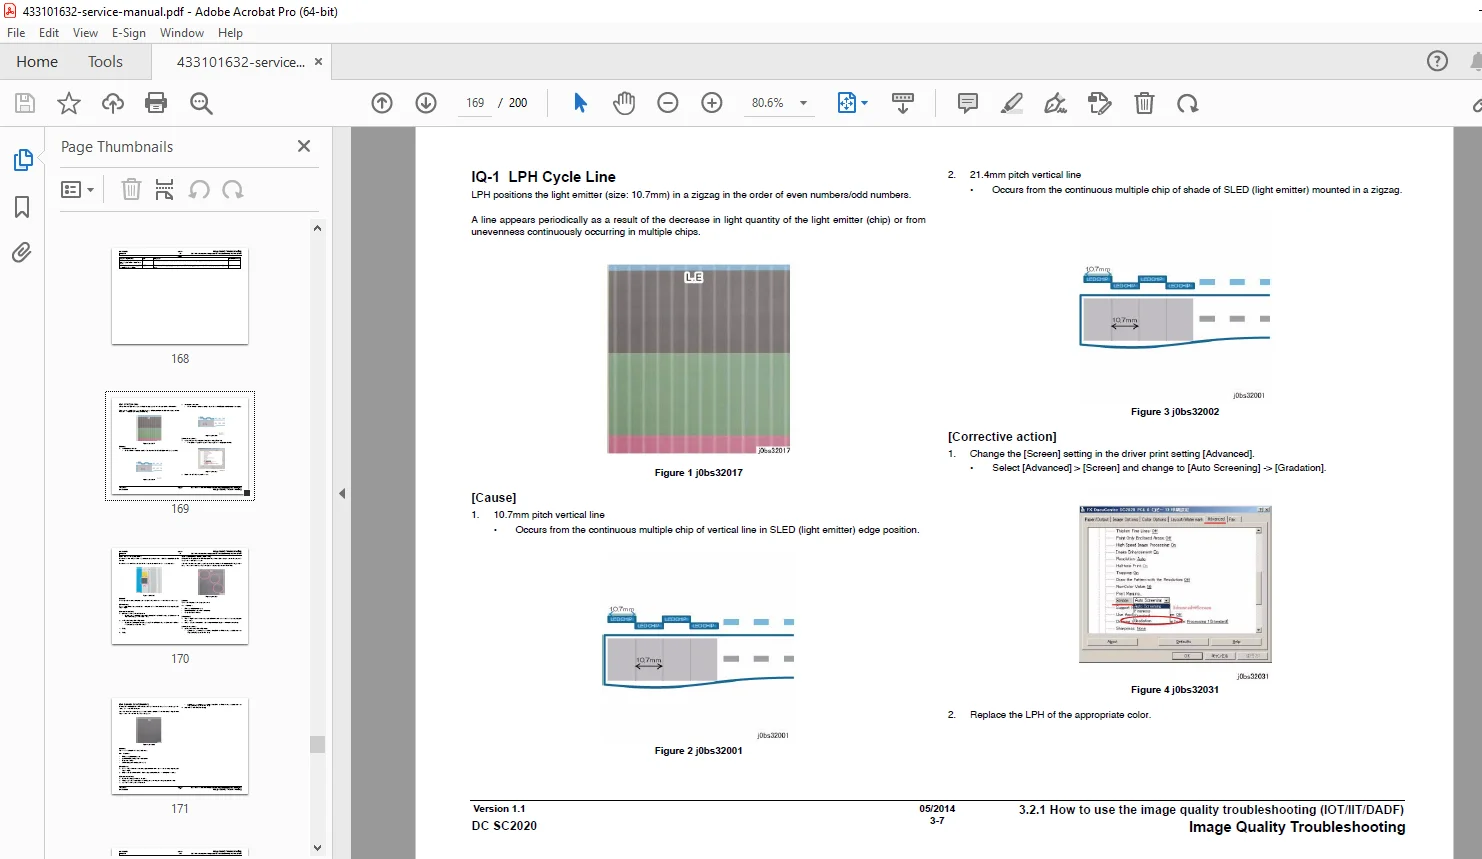
Task: Enable scrolling mode from the toolbar
Action: [x=903, y=103]
